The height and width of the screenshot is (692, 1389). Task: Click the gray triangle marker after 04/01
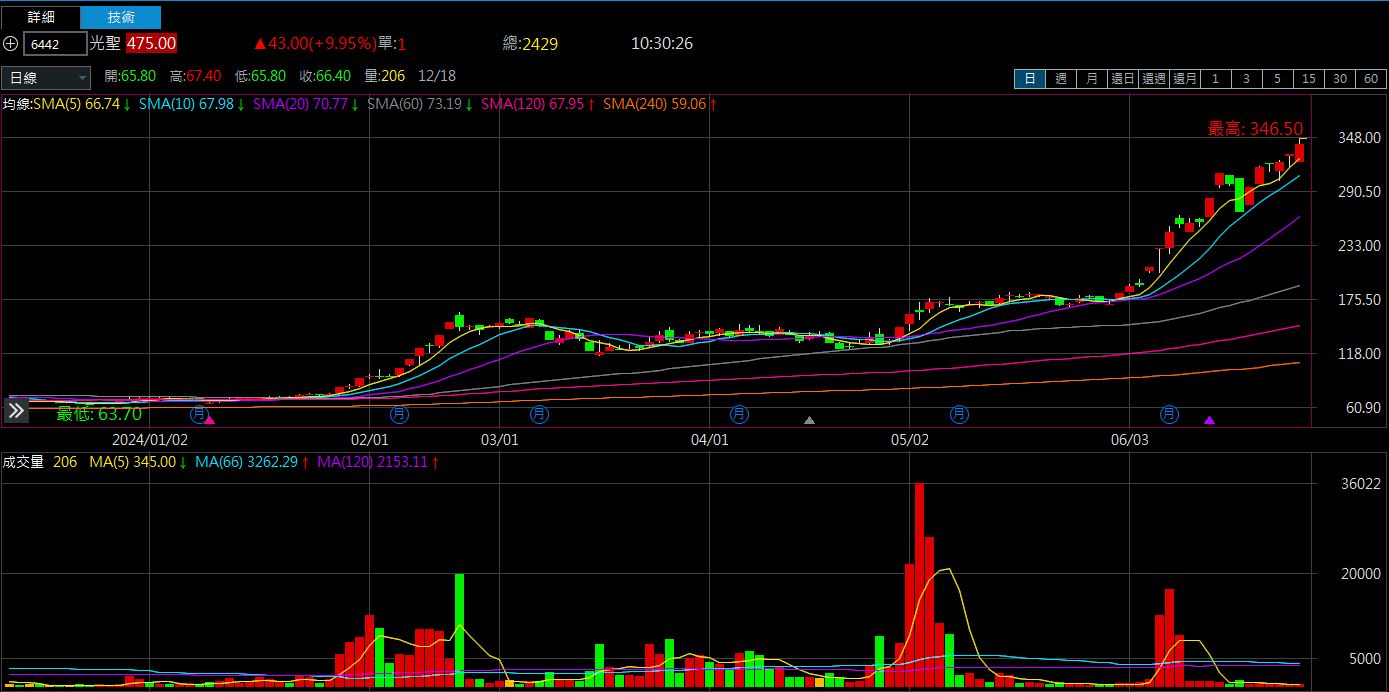(809, 421)
